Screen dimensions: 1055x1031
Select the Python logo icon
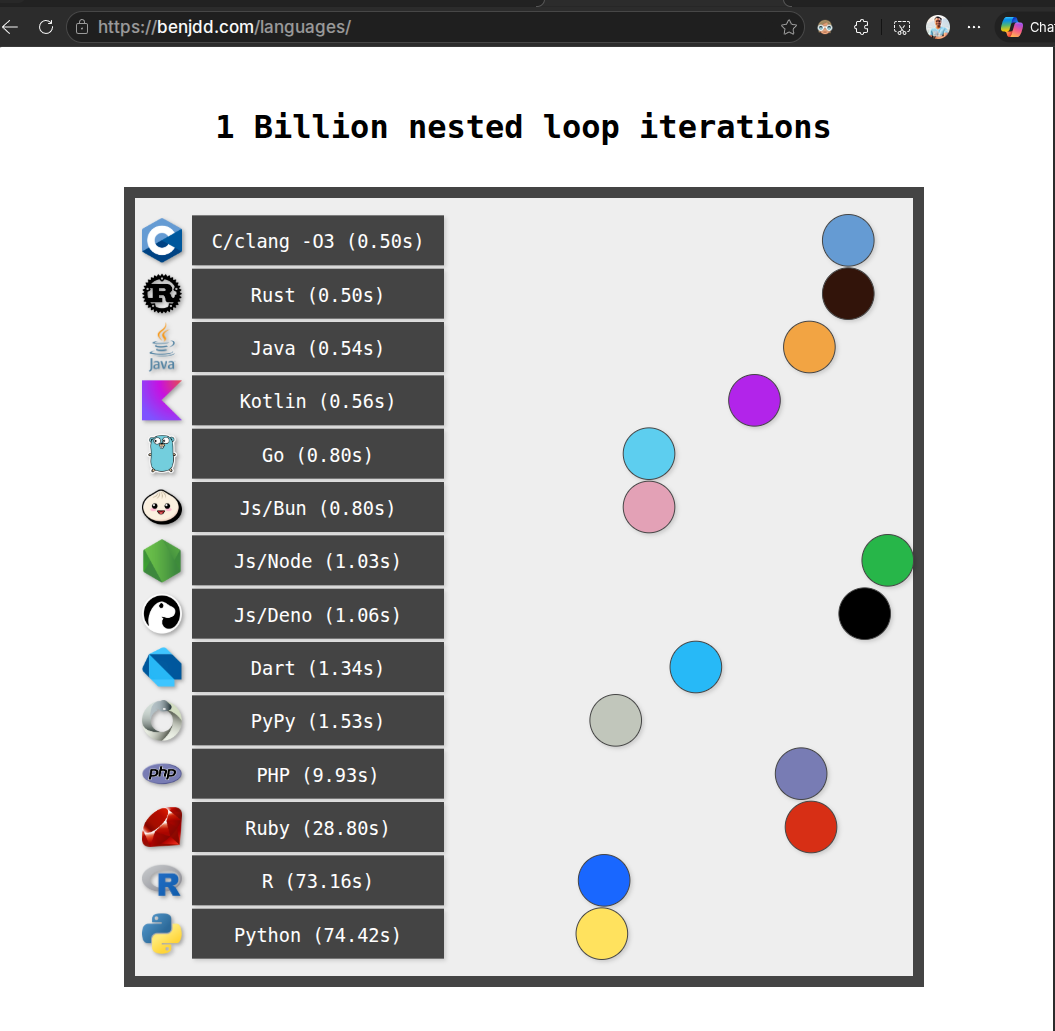pyautogui.click(x=162, y=934)
